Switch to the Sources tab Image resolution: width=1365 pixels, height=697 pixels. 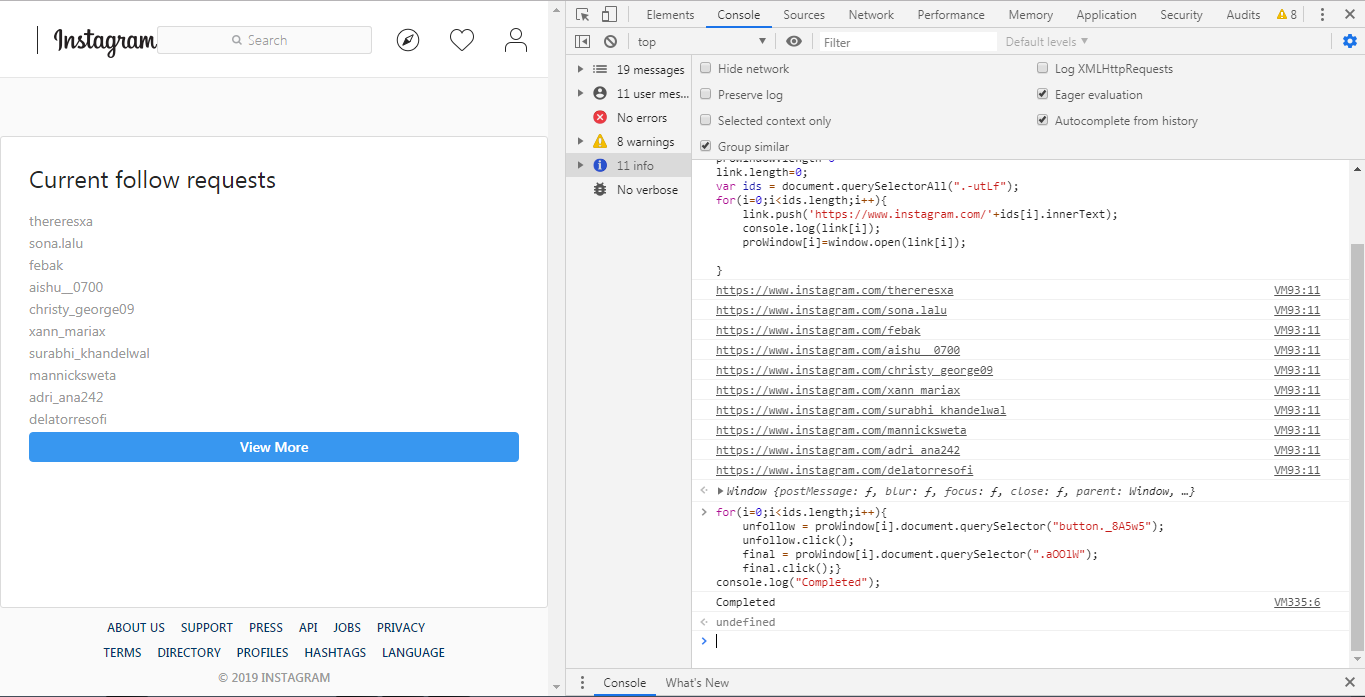pos(804,15)
